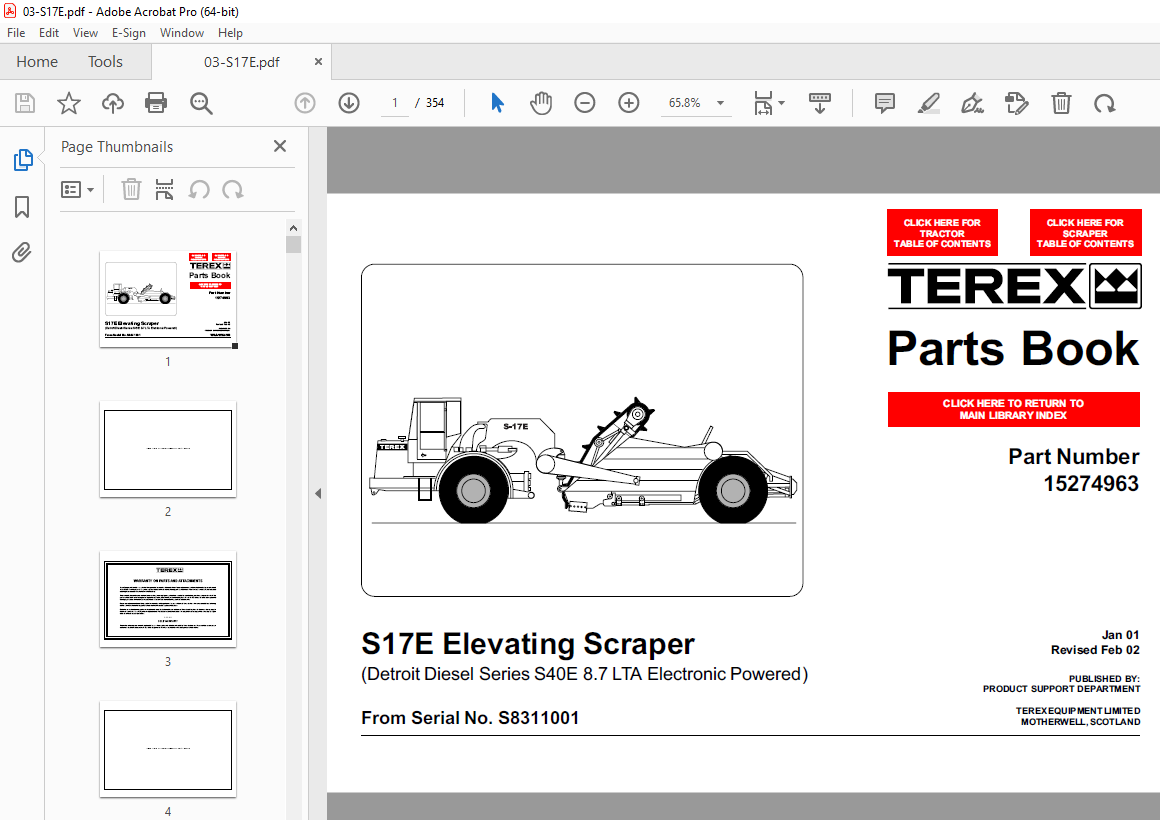Go to next page arrow

tap(348, 103)
